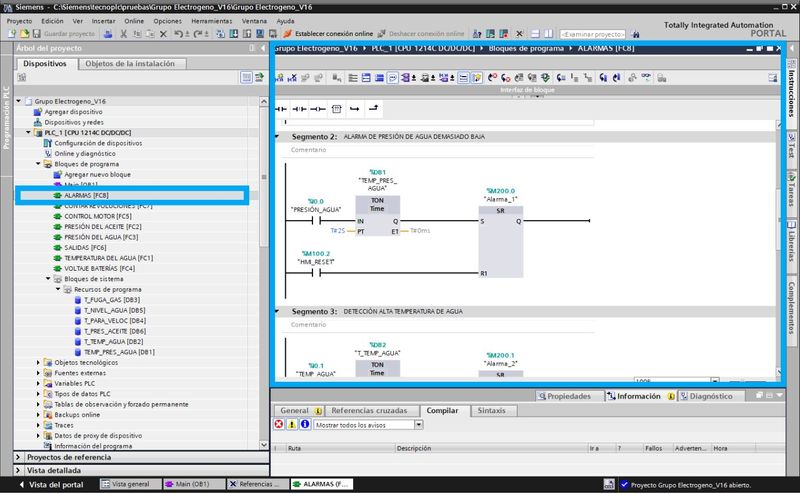
Task: Insert an output coil from favorites
Action: coord(318,109)
